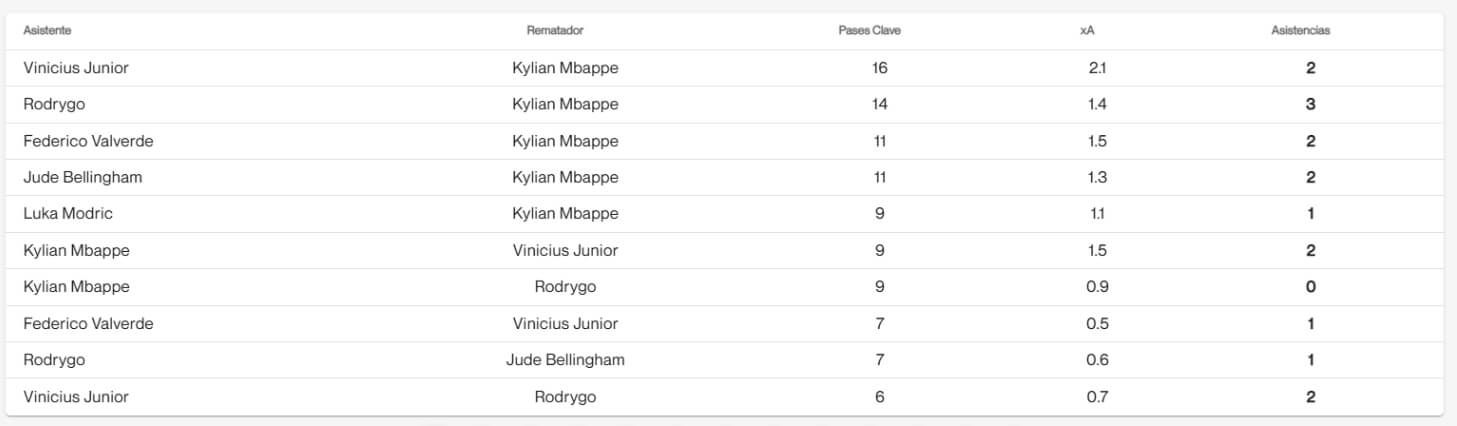
Task: Sort by the Asistencias column header
Action: click(x=1300, y=31)
